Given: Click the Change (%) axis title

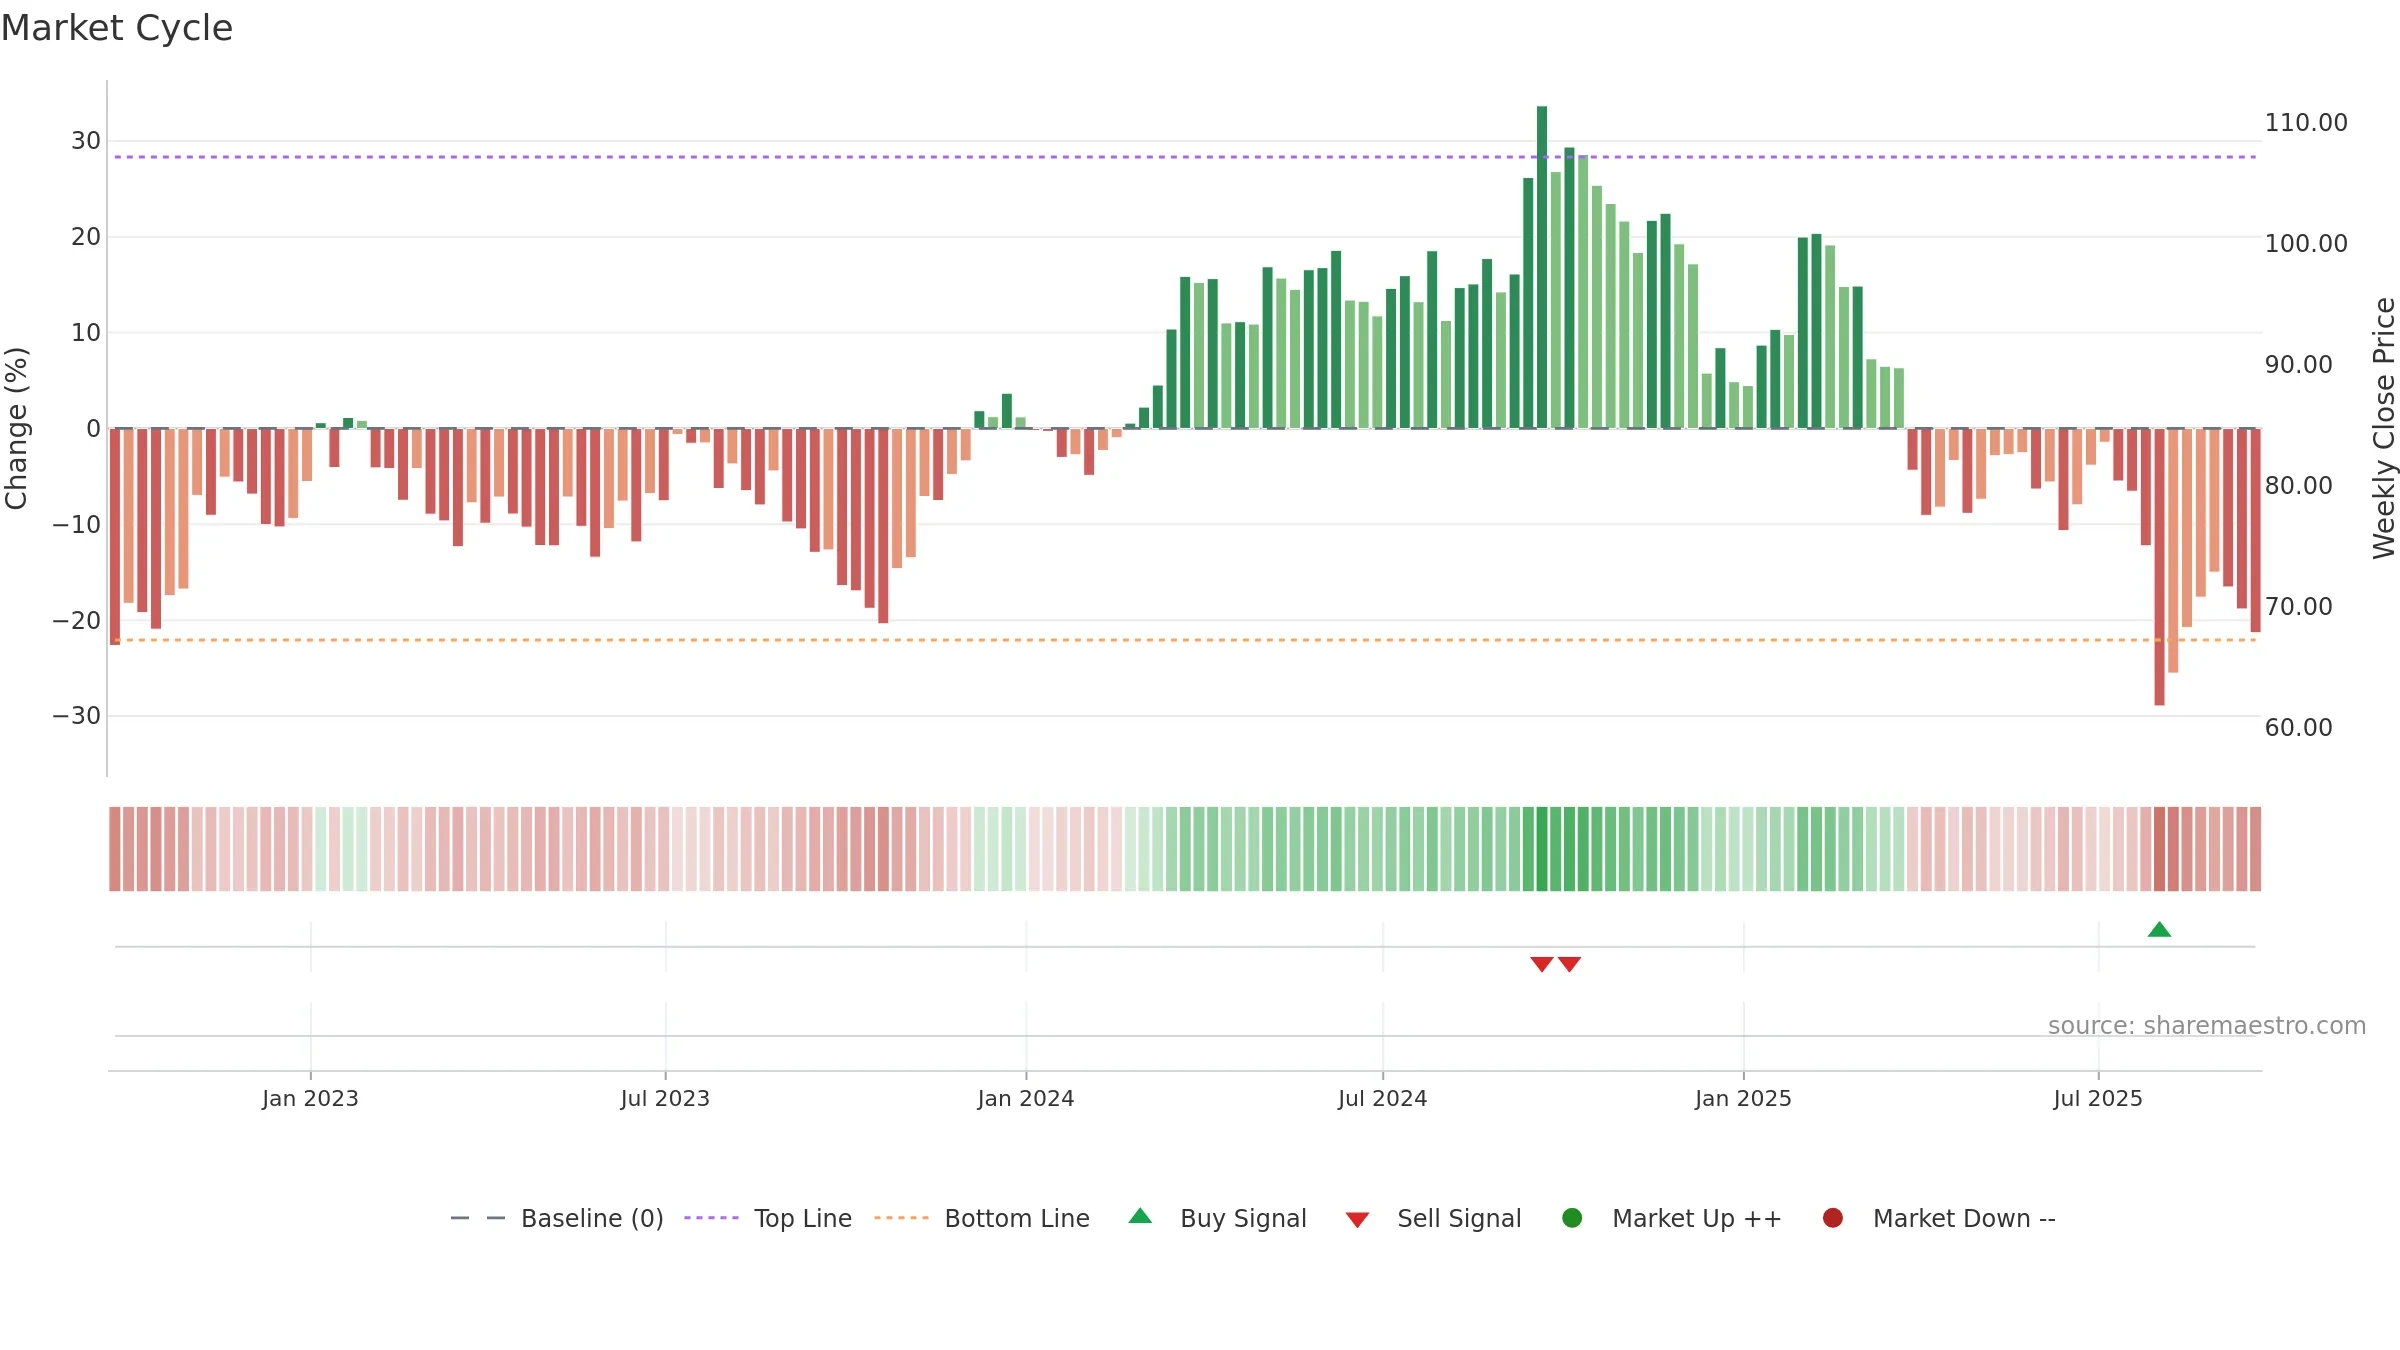Looking at the screenshot, I should 16,428.
